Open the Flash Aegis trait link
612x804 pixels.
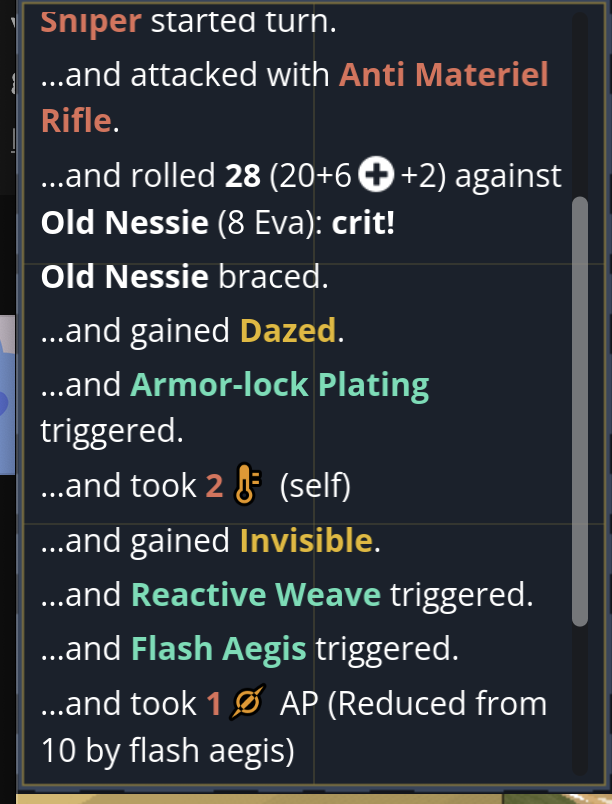[x=219, y=650]
